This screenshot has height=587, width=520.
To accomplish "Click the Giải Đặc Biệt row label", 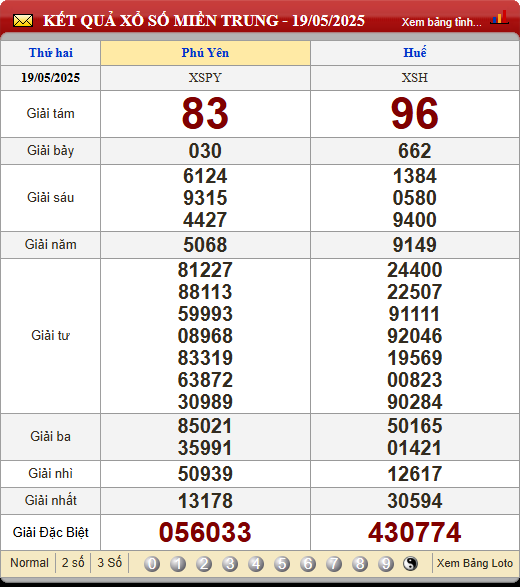I will 51,532.
